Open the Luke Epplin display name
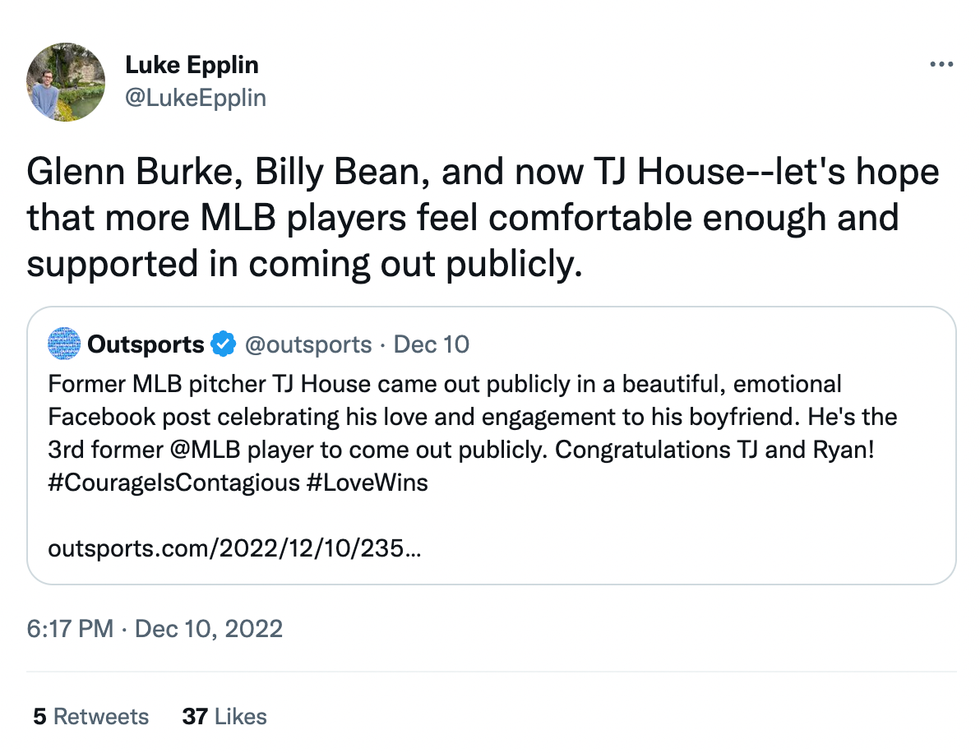 pos(191,66)
